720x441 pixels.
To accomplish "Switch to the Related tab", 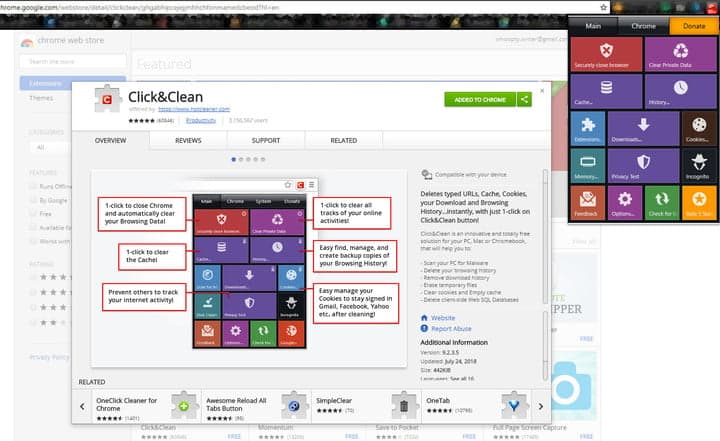I will [x=343, y=140].
